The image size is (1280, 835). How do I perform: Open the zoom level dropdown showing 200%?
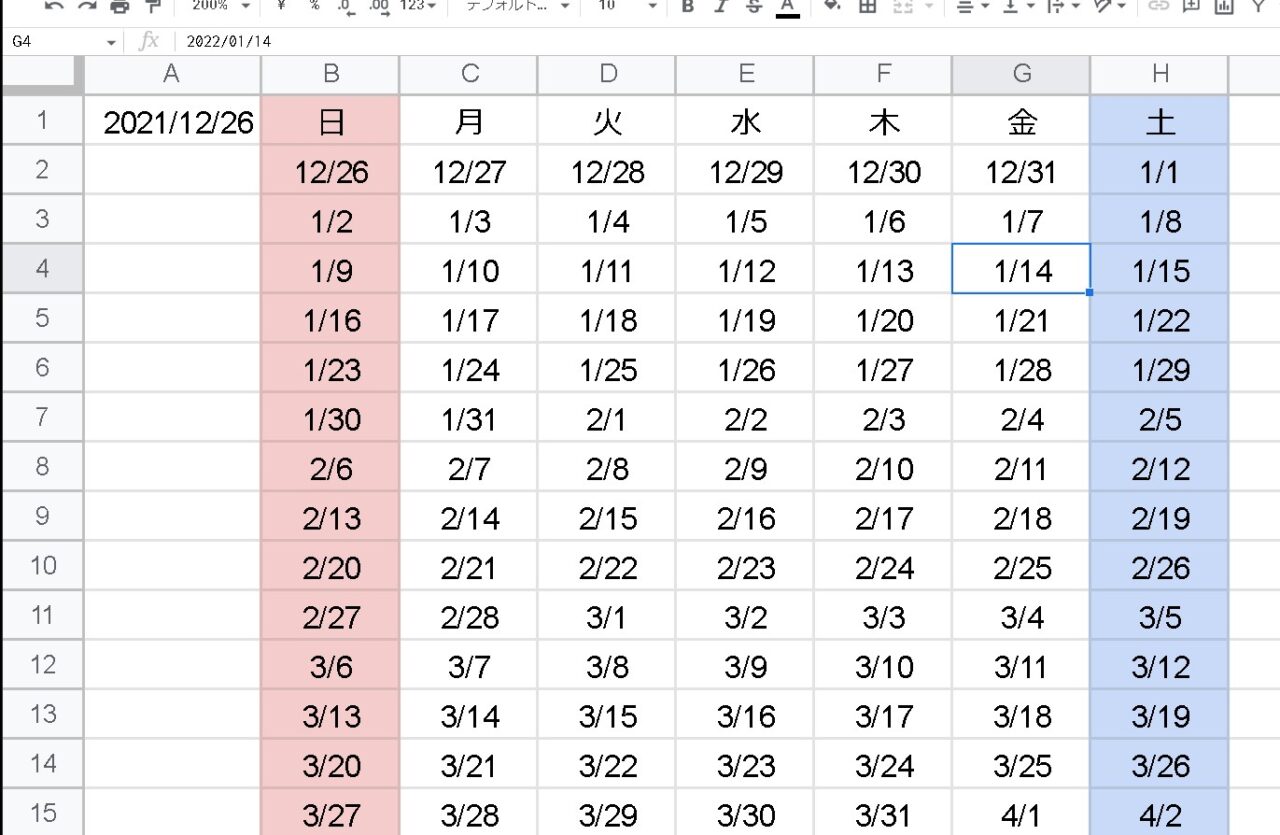point(214,8)
